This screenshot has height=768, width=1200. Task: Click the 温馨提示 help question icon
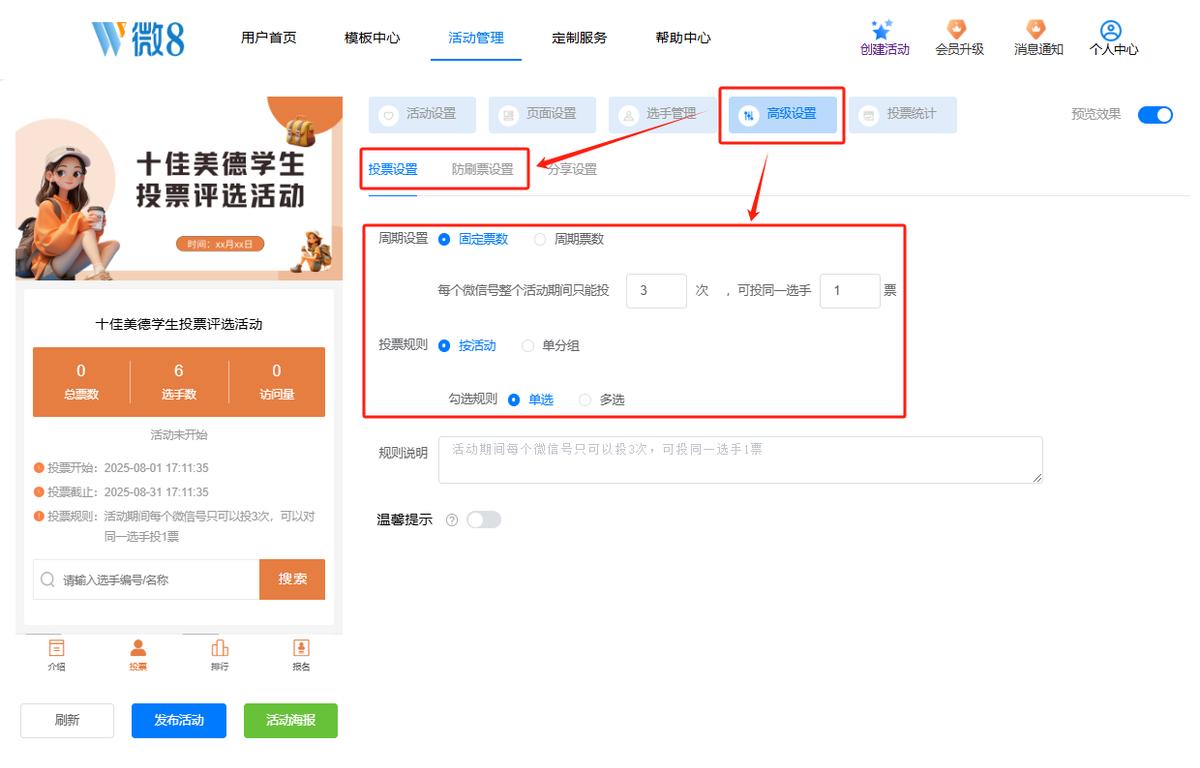[x=452, y=520]
